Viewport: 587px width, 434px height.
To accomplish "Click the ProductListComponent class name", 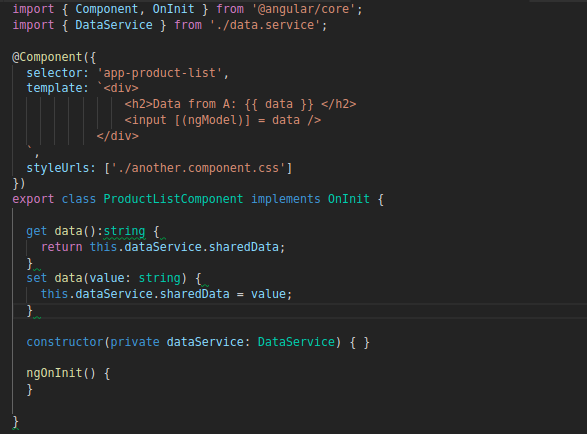I will click(x=173, y=199).
